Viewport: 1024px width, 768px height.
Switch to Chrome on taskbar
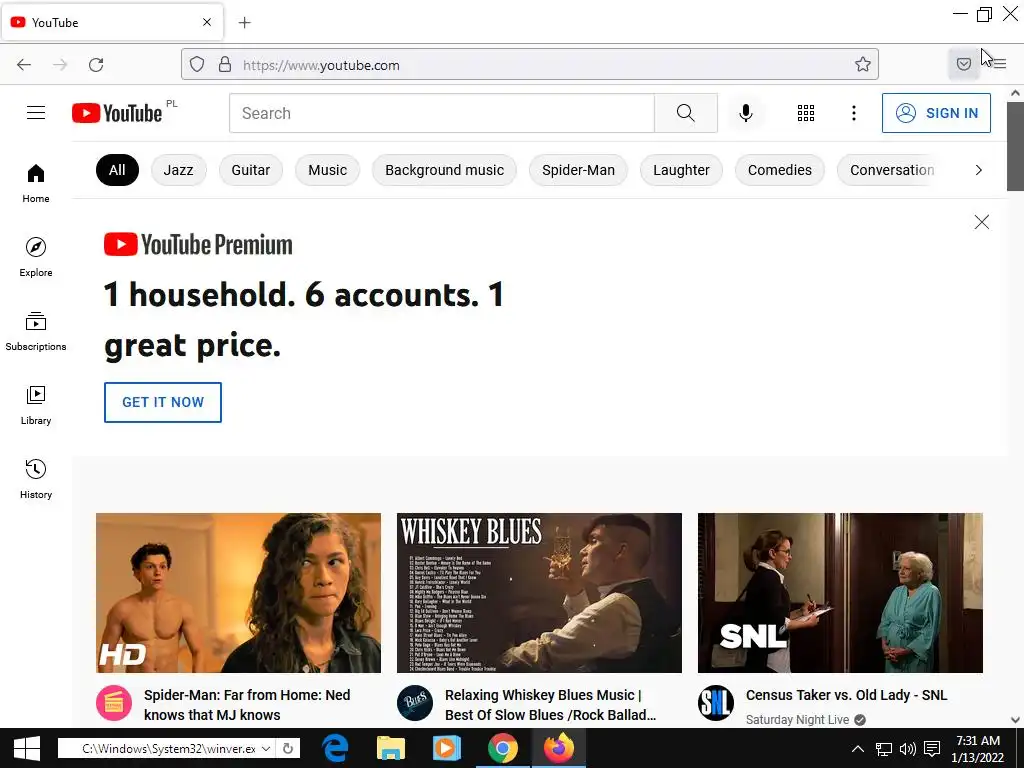[x=502, y=748]
